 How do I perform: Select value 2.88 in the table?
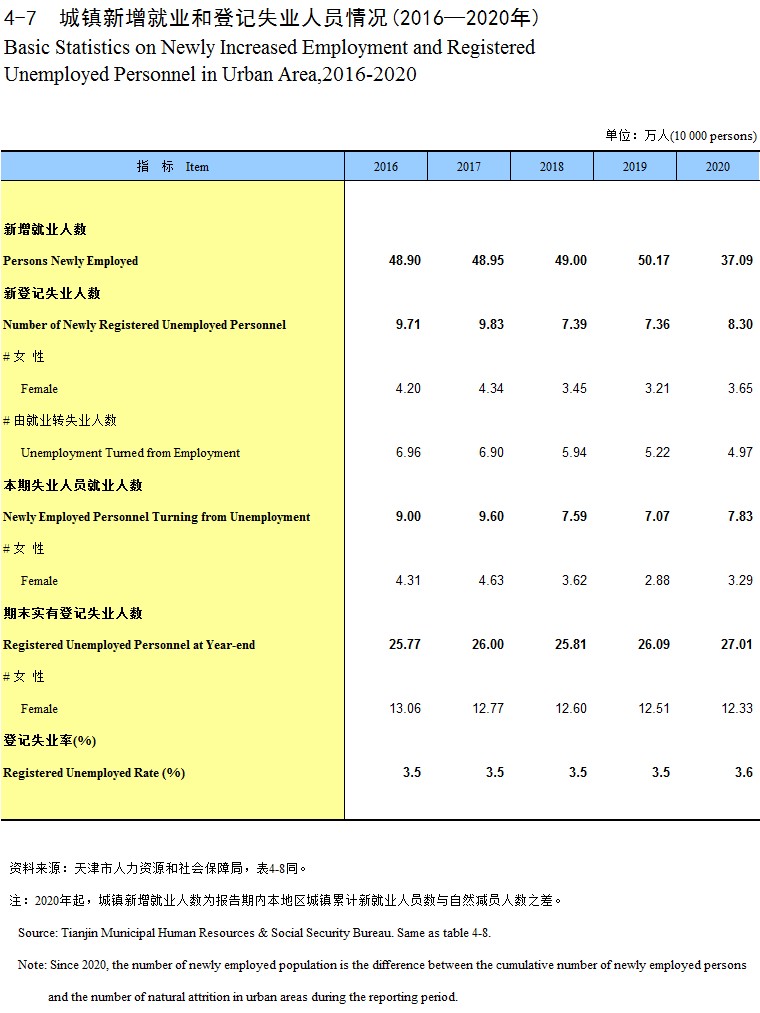(657, 580)
